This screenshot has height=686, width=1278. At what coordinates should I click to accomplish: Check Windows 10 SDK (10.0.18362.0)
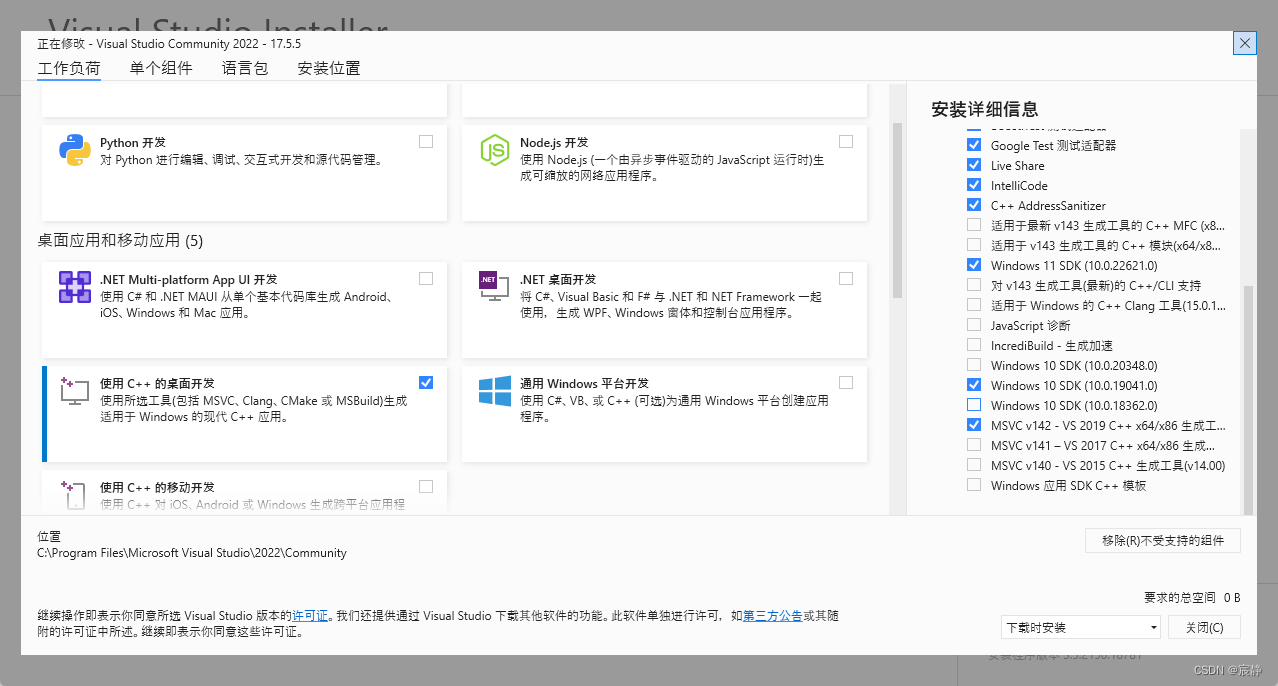(974, 405)
